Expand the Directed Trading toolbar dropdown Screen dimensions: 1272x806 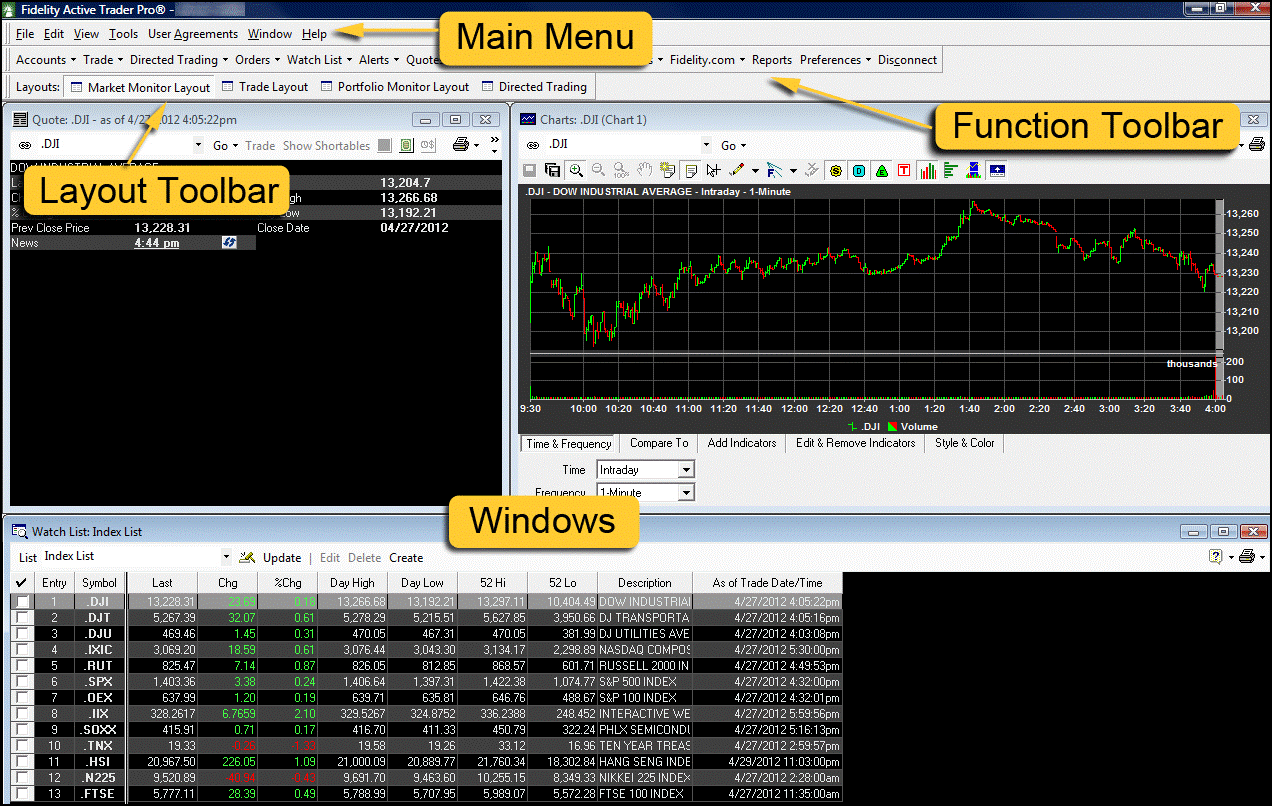point(179,60)
